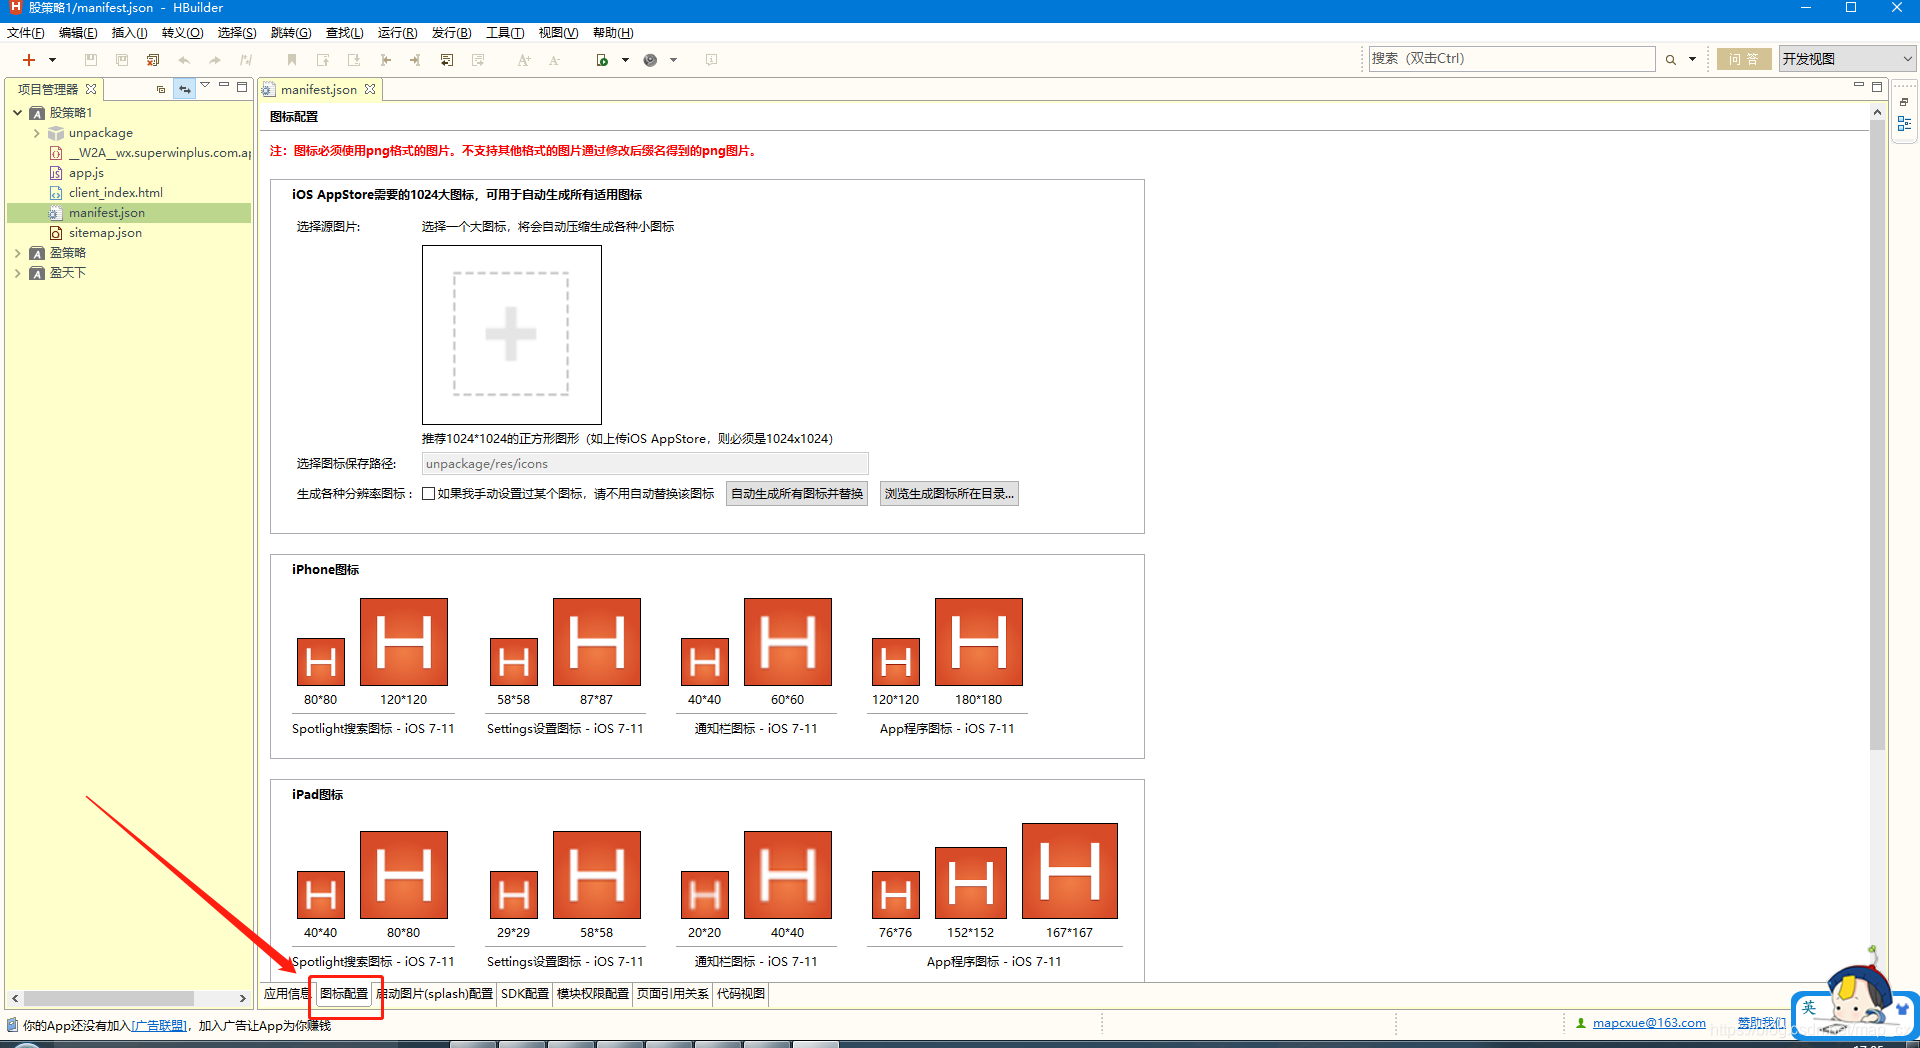This screenshot has height=1048, width=1920.
Task: Click the jump to line end icon
Action: (x=415, y=60)
